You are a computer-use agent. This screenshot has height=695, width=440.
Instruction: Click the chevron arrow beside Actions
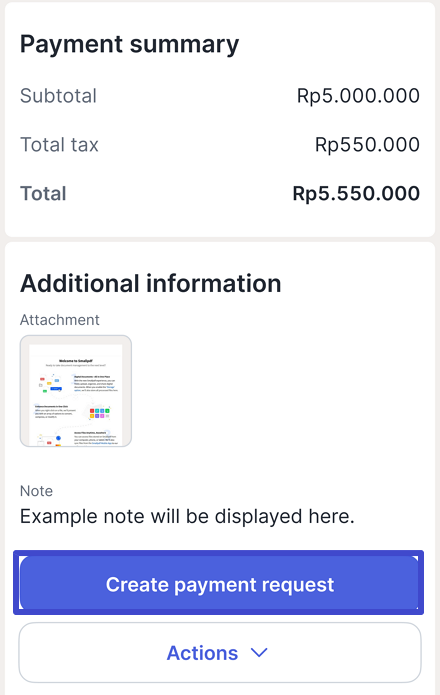[x=259, y=652]
